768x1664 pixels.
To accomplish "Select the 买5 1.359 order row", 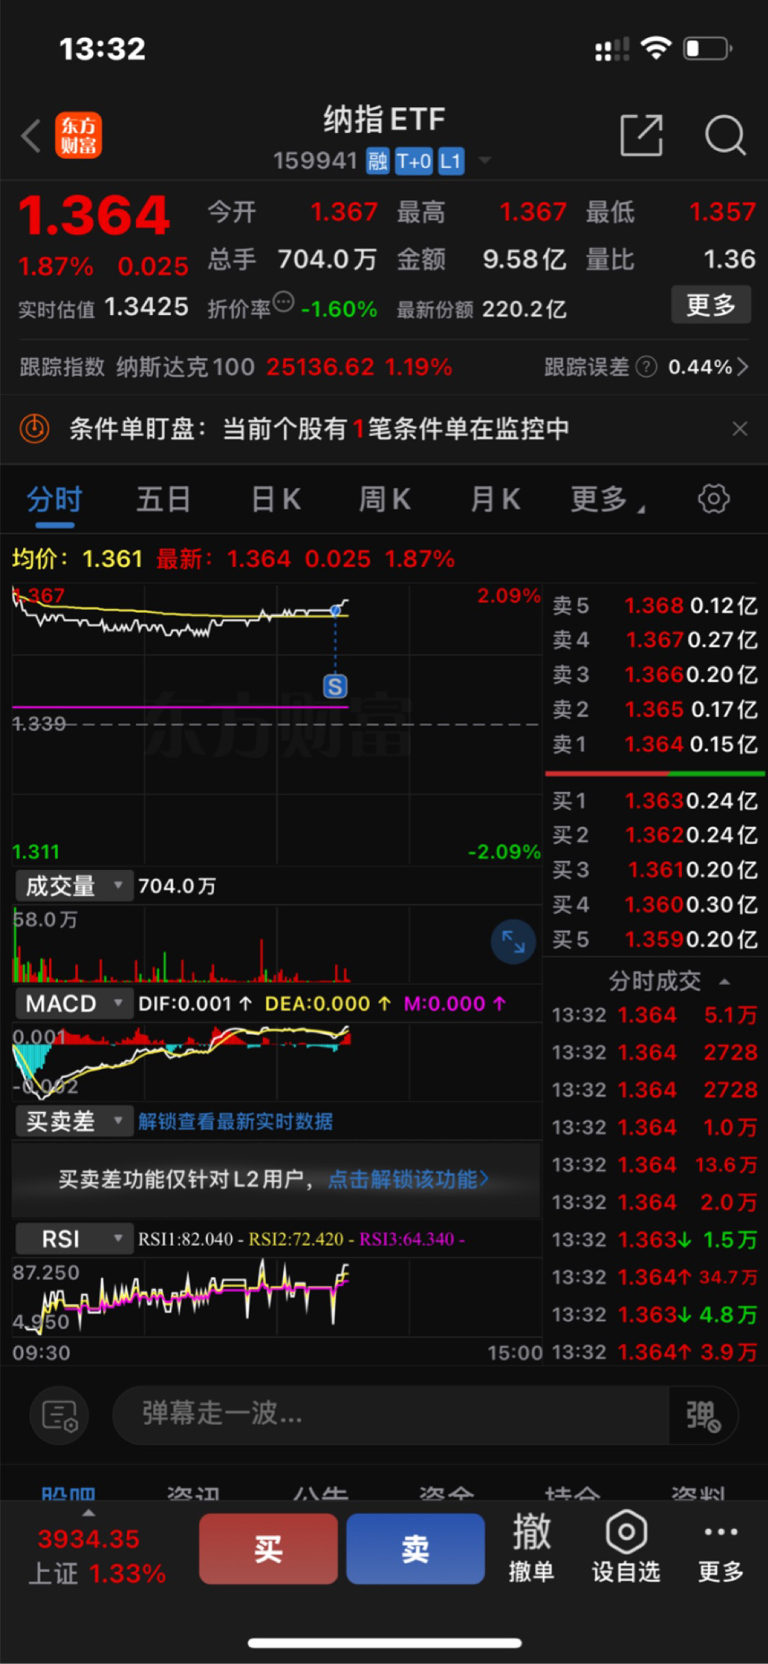I will (654, 940).
